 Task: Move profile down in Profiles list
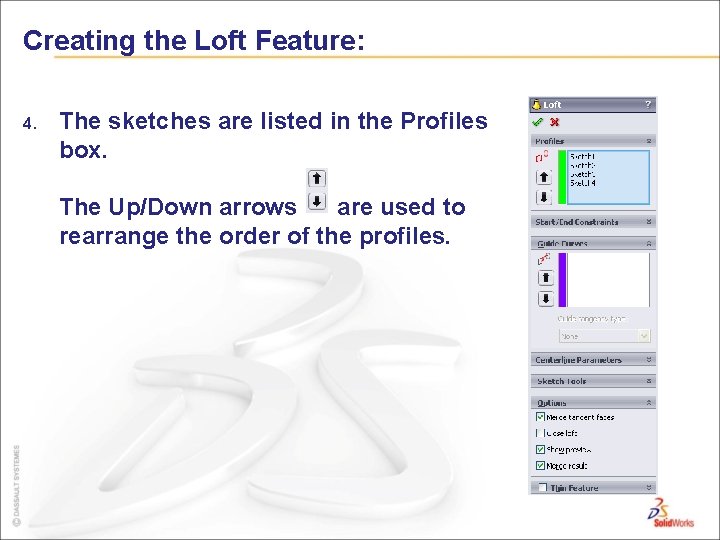544,197
